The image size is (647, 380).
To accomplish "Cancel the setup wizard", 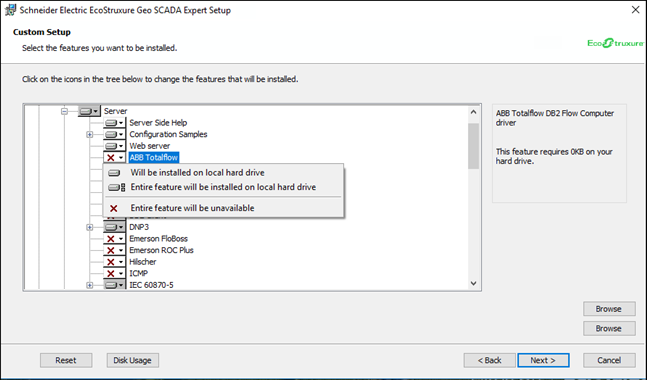I will pos(609,360).
